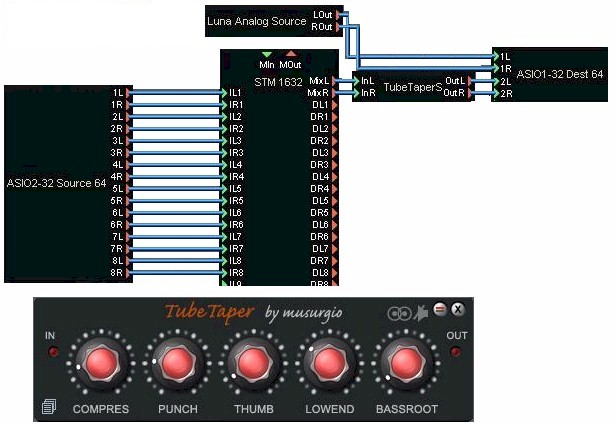Click the 1R input on ASIO1-32 Dest 64
Viewport: 616px width, 426px height.
pyautogui.click(x=496, y=69)
